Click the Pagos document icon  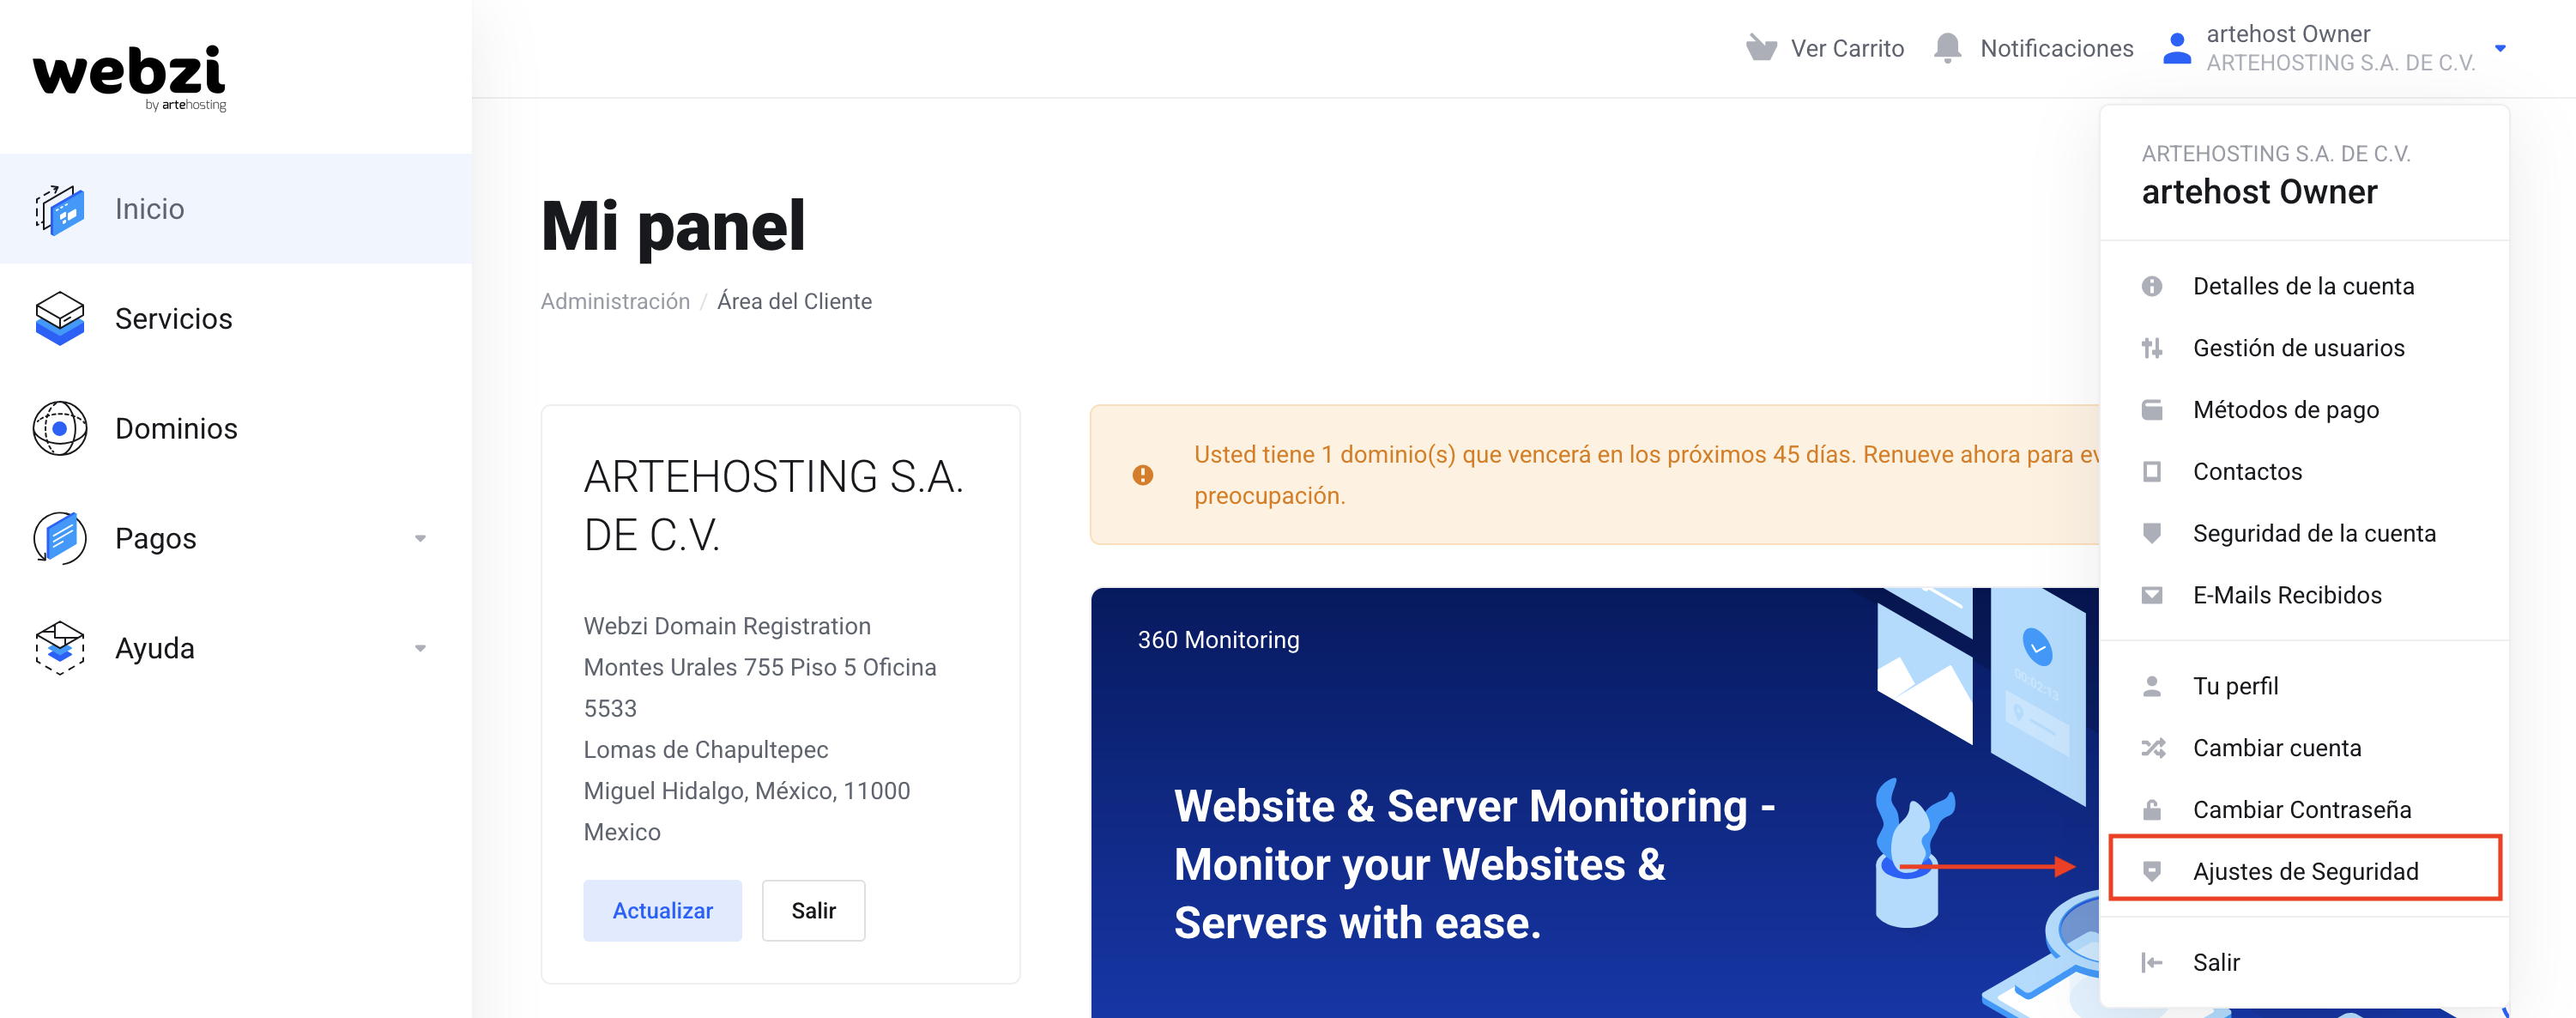(x=60, y=538)
